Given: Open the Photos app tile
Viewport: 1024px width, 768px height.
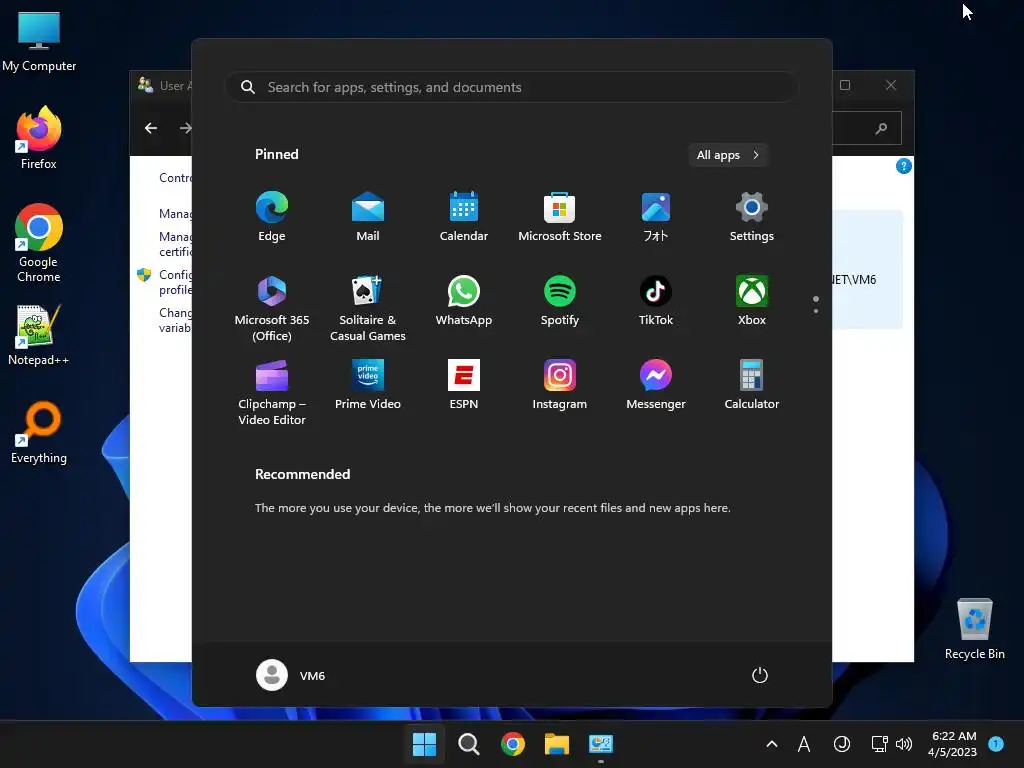Looking at the screenshot, I should (656, 217).
